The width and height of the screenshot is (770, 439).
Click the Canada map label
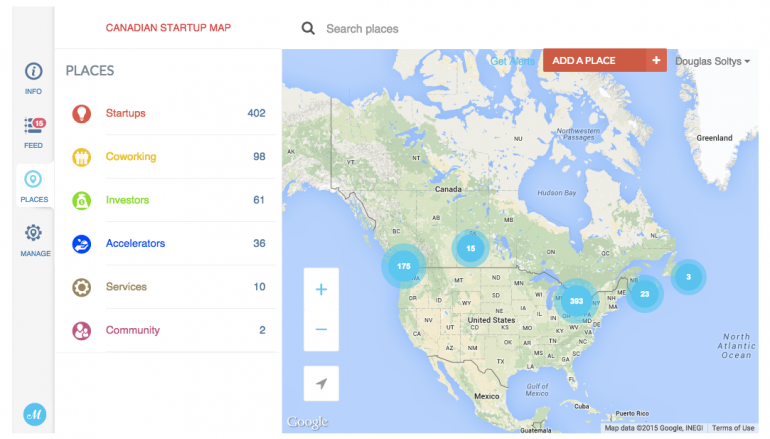click(x=448, y=189)
